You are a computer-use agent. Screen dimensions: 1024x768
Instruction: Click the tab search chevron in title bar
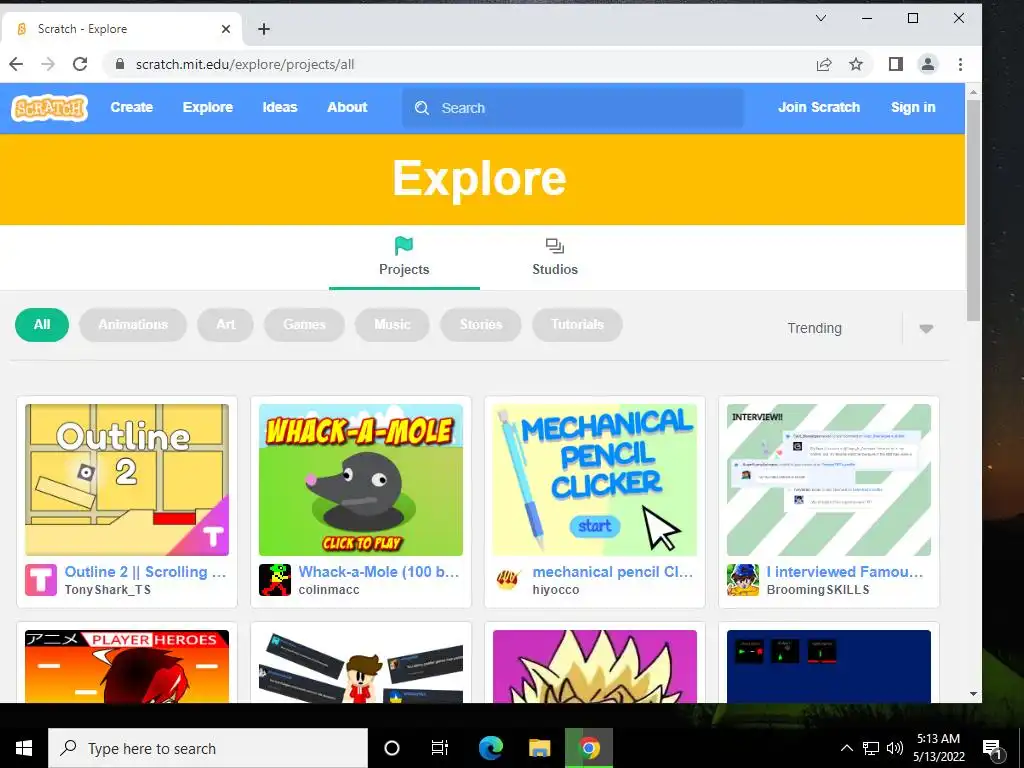821,18
